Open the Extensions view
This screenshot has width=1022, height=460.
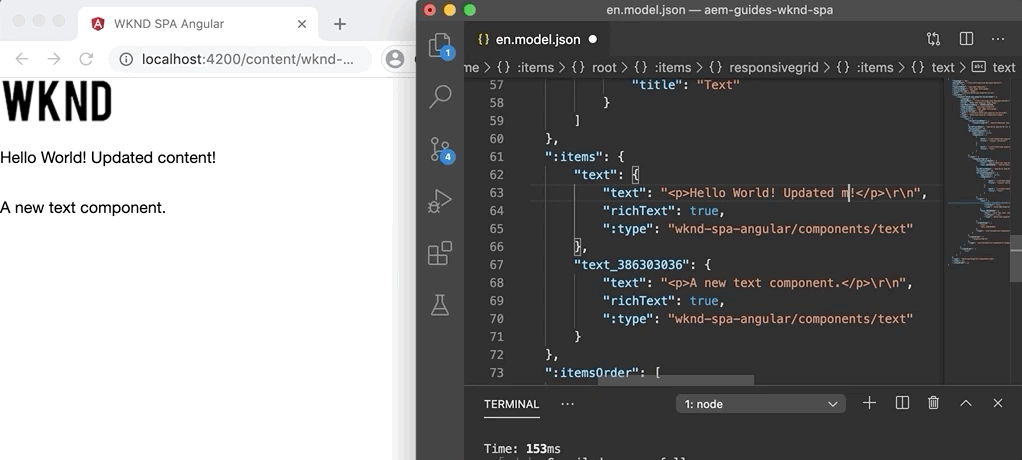440,253
